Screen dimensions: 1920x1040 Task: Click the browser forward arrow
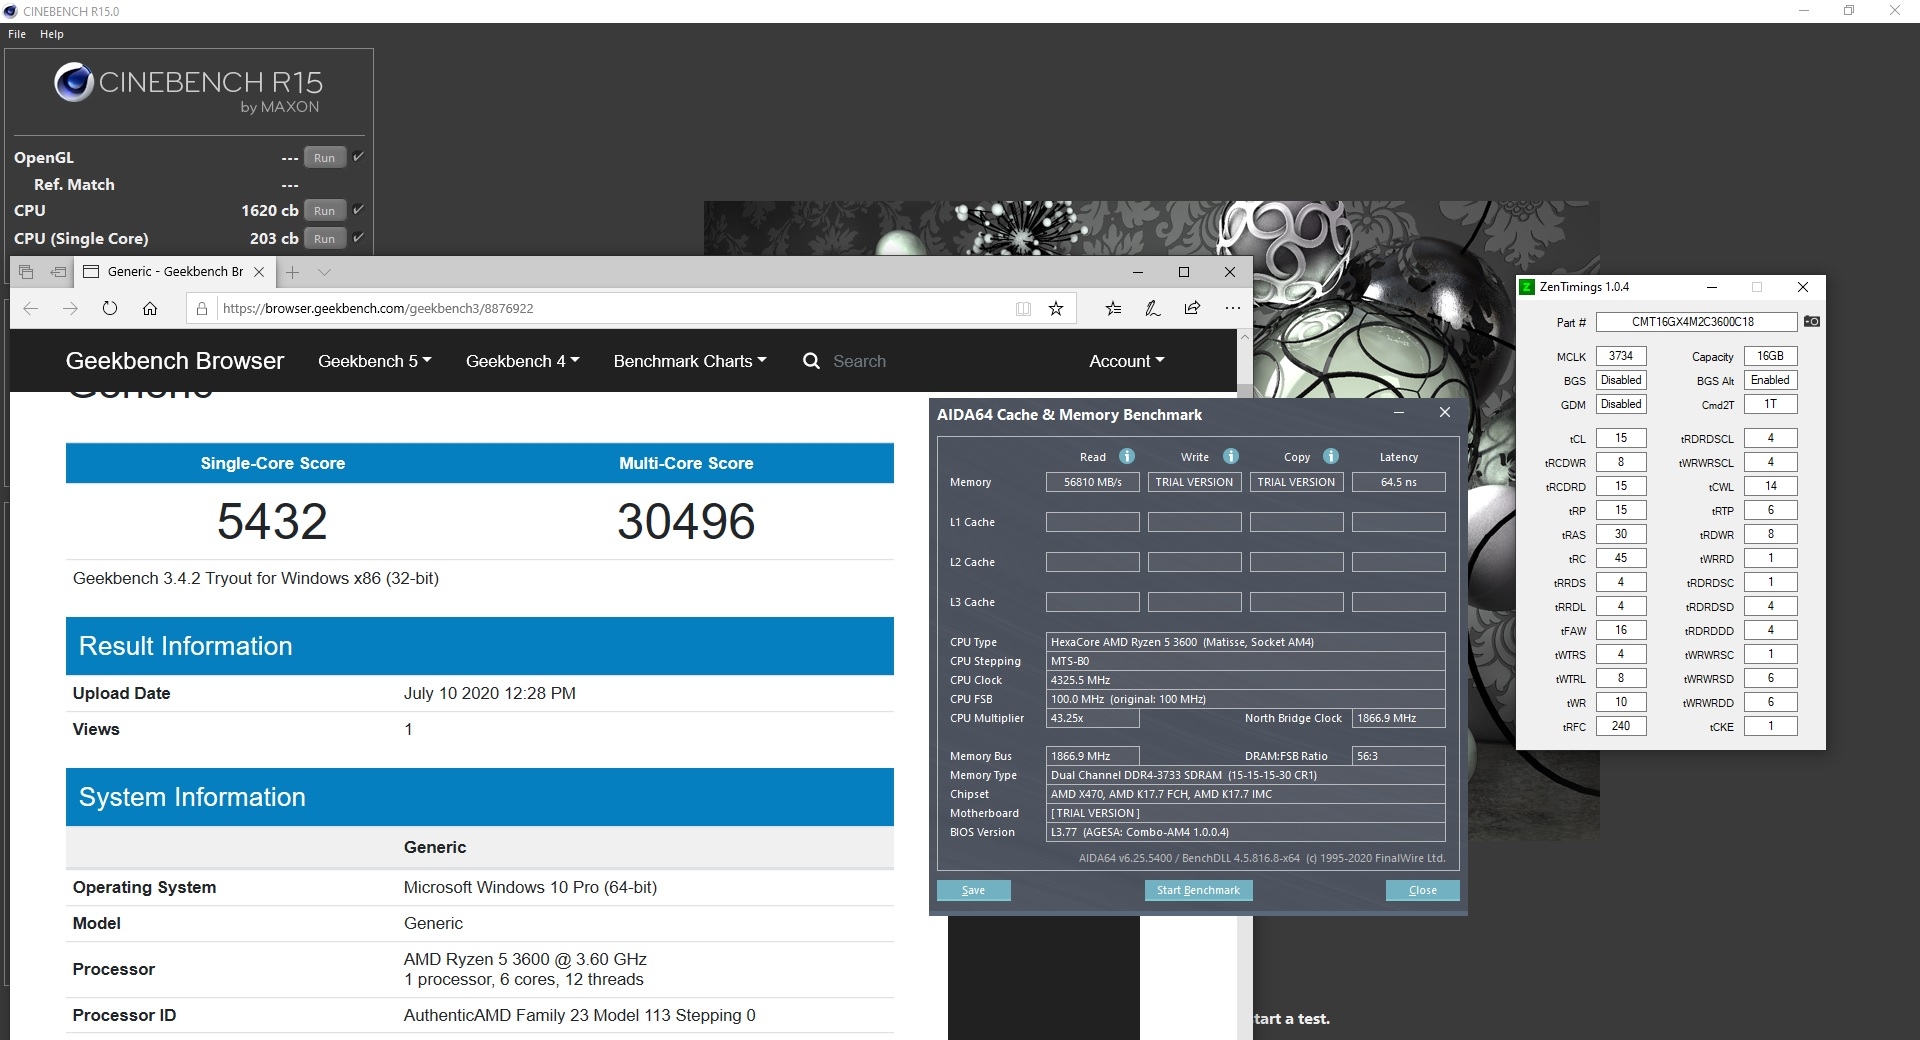click(70, 308)
